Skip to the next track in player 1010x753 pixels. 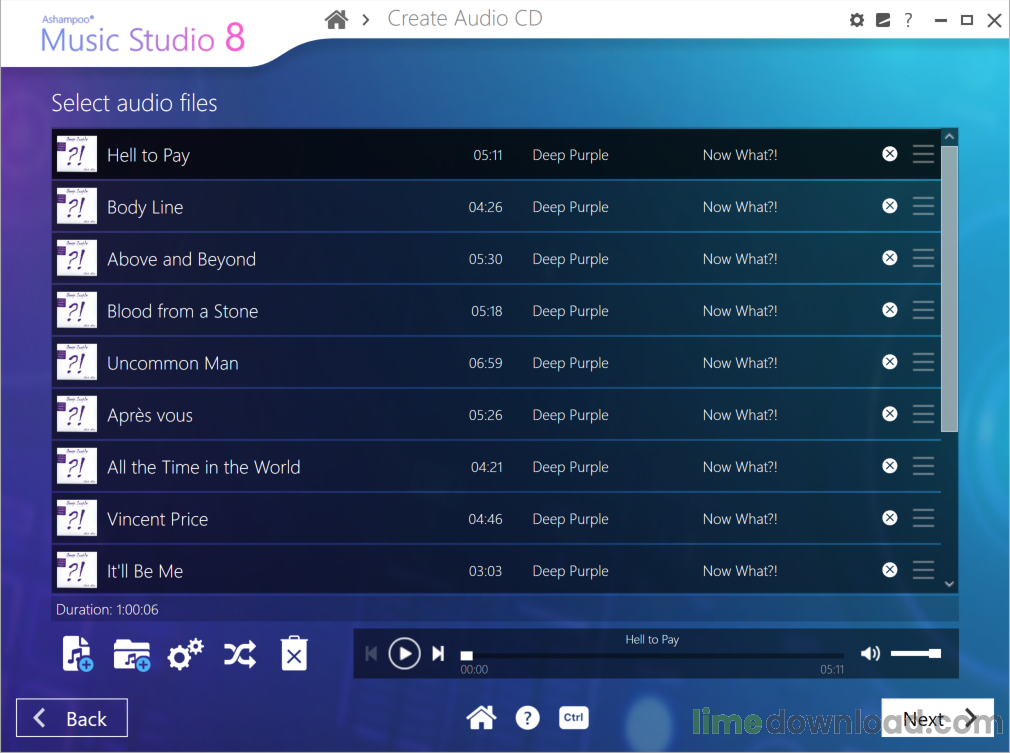438,653
